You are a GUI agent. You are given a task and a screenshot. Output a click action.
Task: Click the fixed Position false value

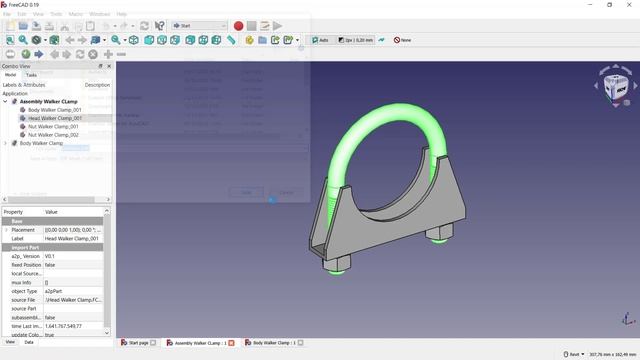click(73, 265)
